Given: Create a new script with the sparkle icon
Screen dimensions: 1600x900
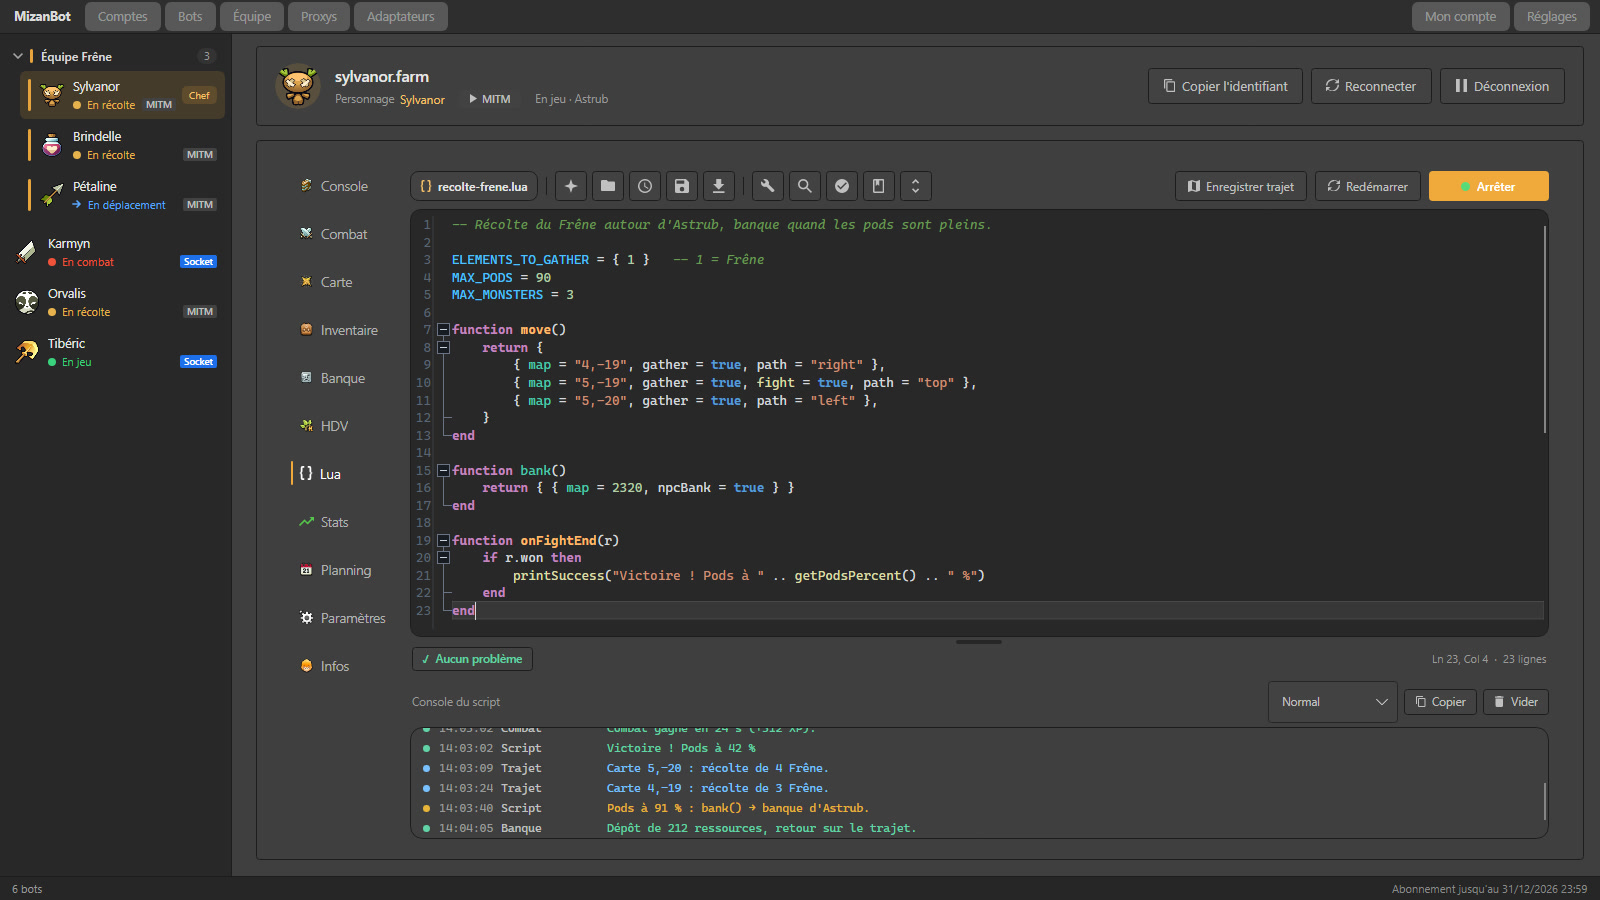Looking at the screenshot, I should click(571, 186).
